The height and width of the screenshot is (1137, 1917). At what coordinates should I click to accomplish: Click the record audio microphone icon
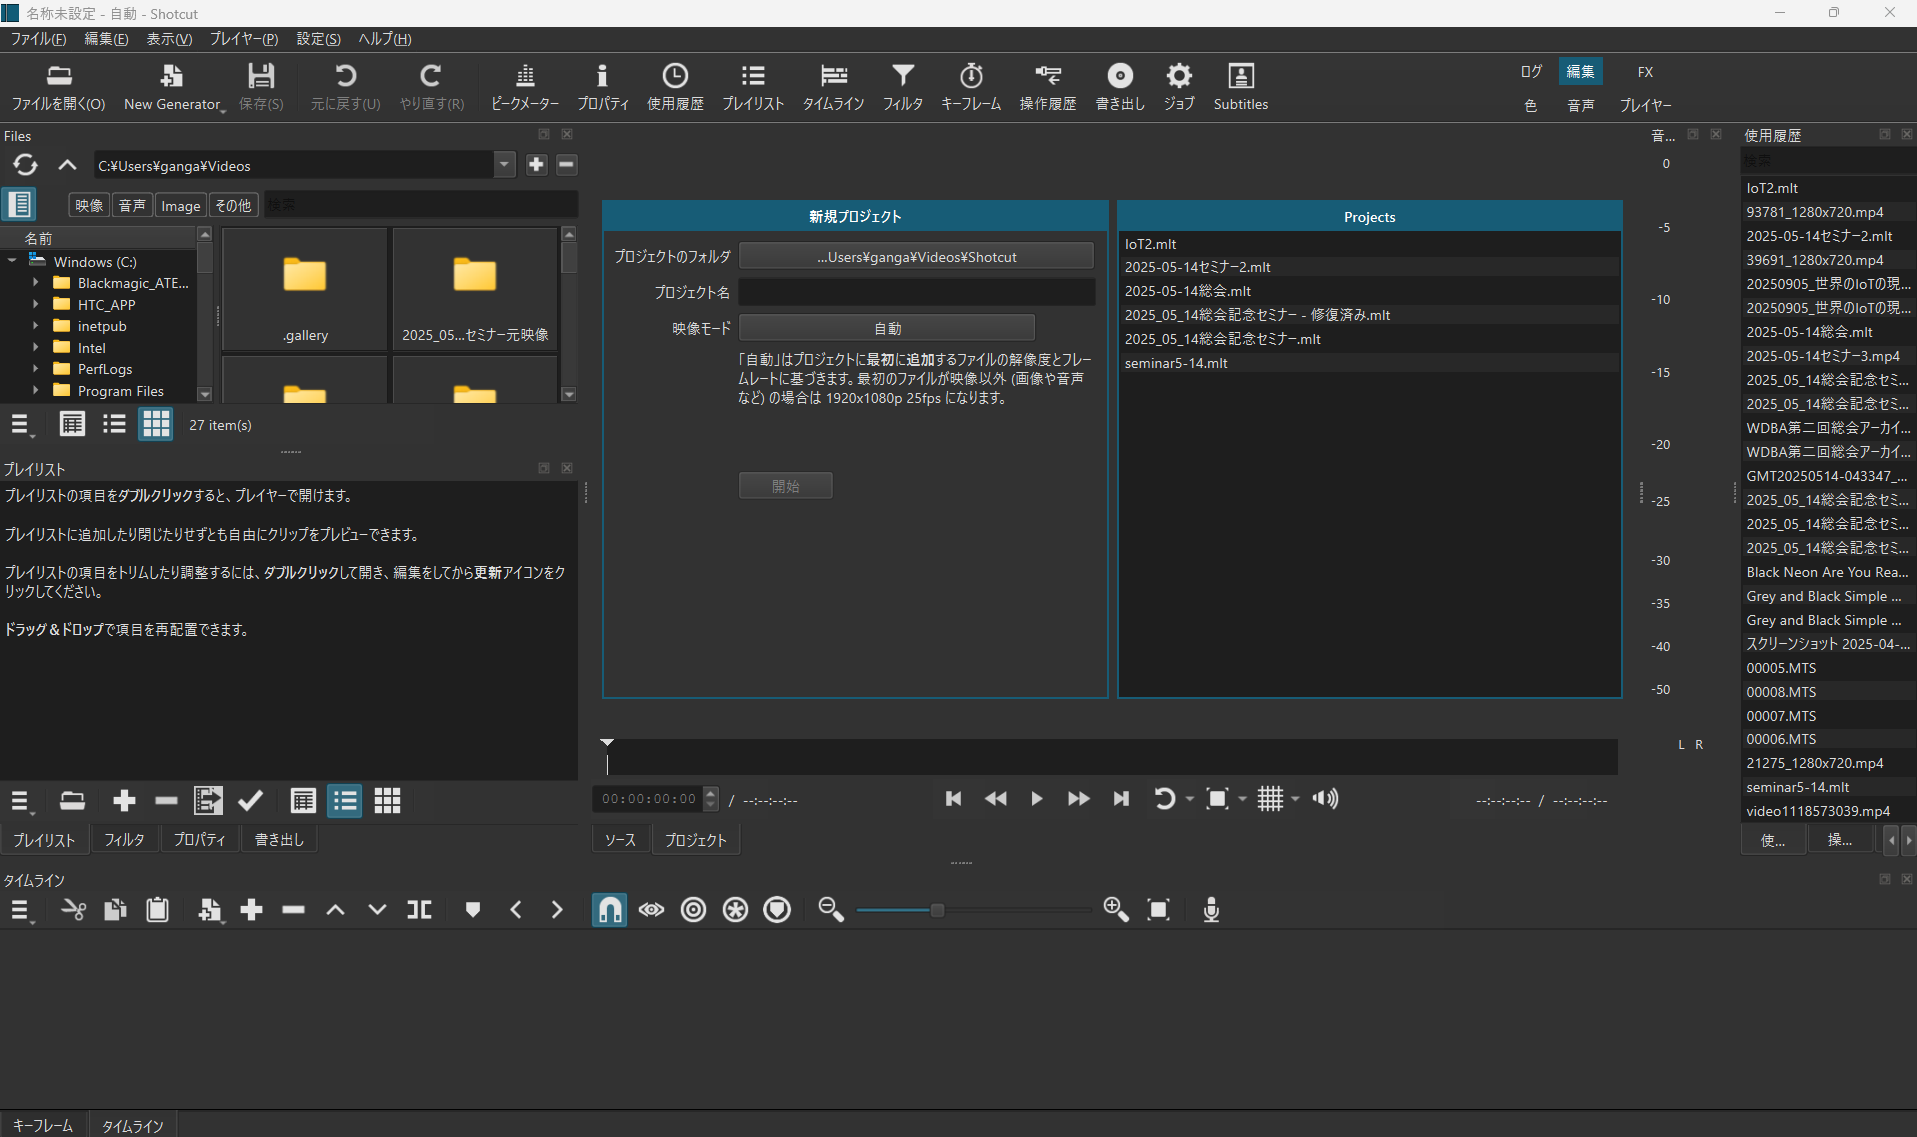(x=1210, y=910)
